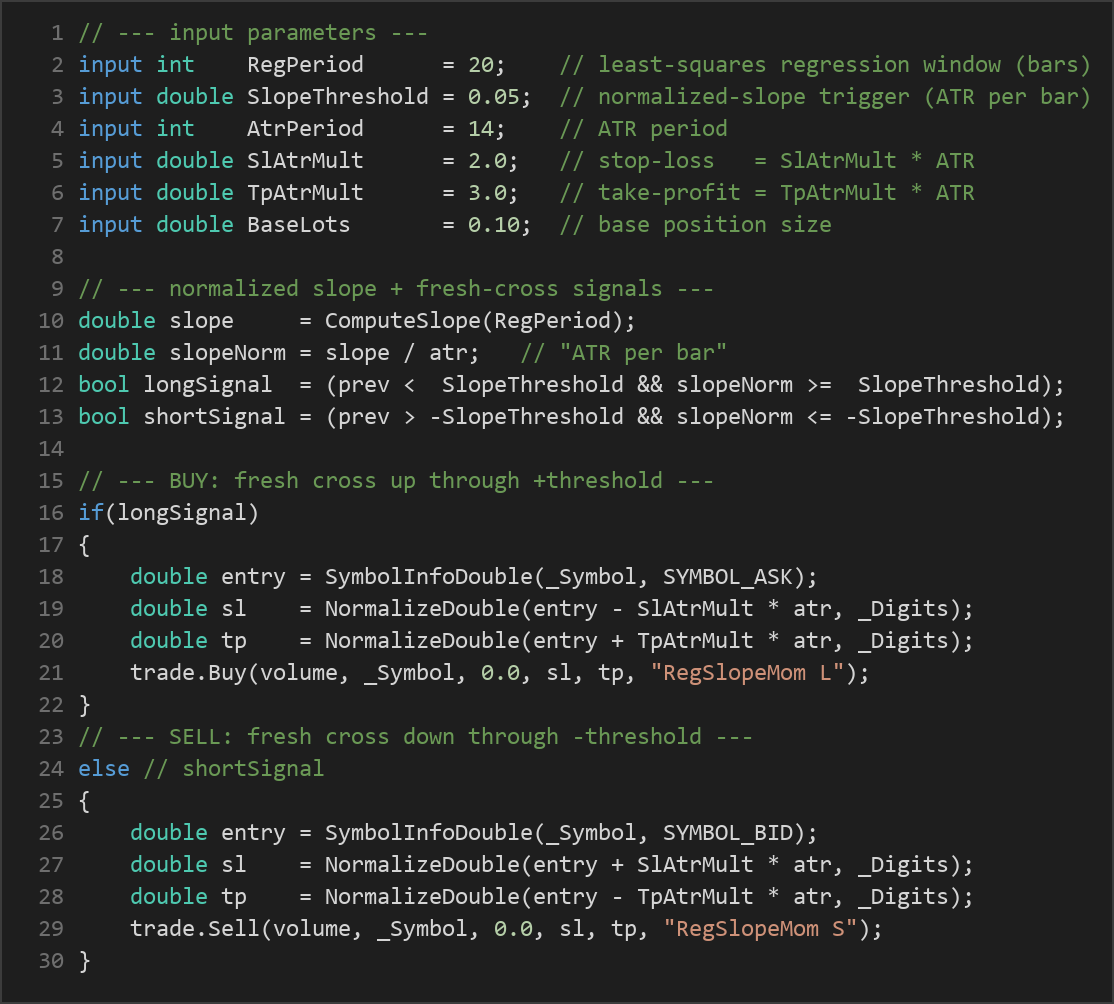1114x1004 pixels.
Task: Click the "input parameters" comment on line 1
Action: point(253,33)
